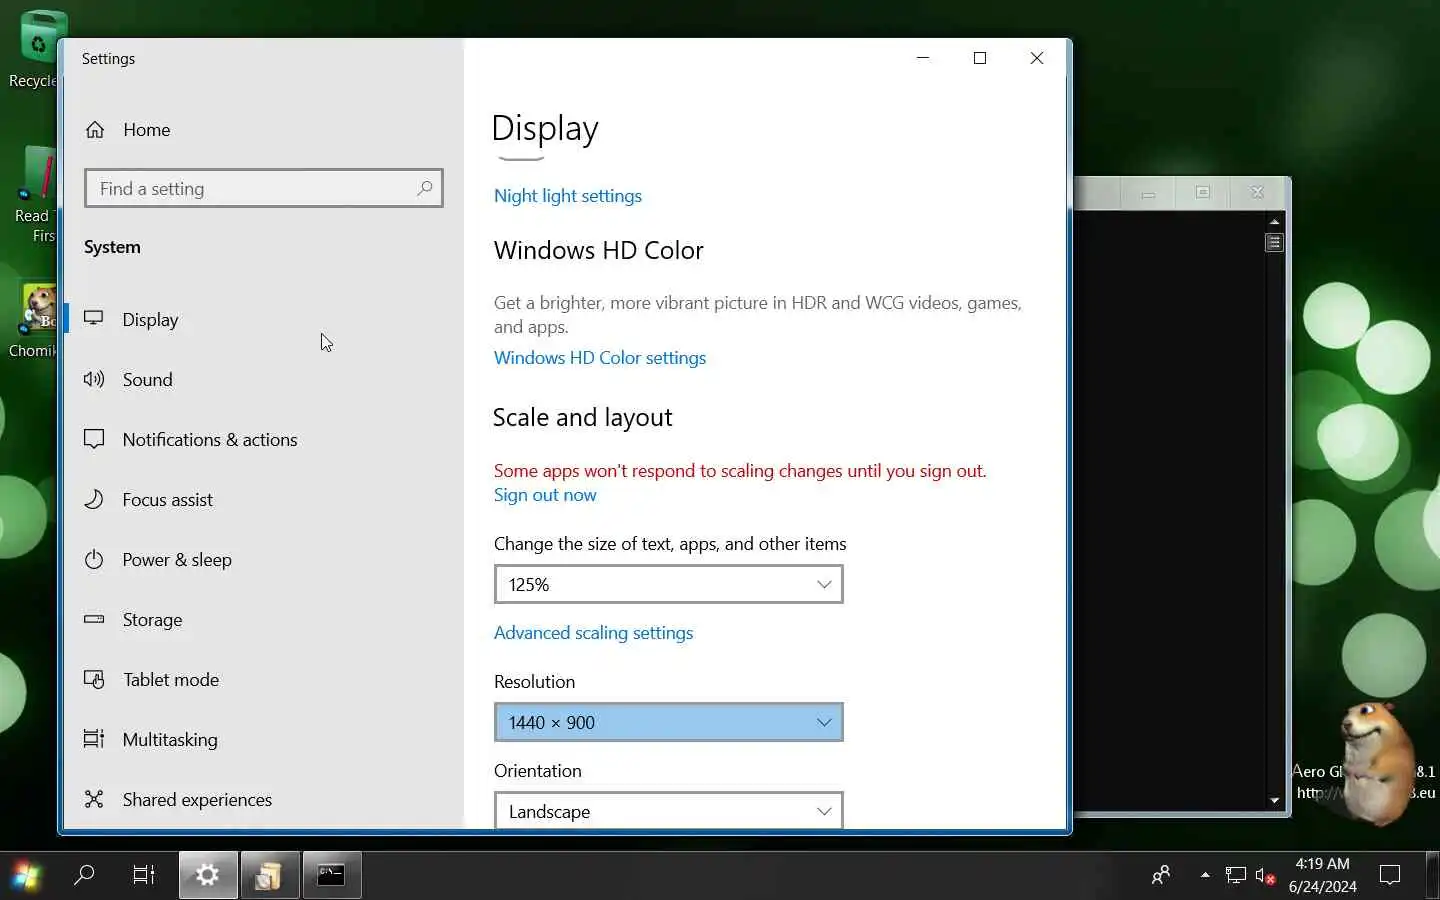Screen dimensions: 1440x900
Task: Click the Shared experiences icon
Action: pyautogui.click(x=94, y=799)
